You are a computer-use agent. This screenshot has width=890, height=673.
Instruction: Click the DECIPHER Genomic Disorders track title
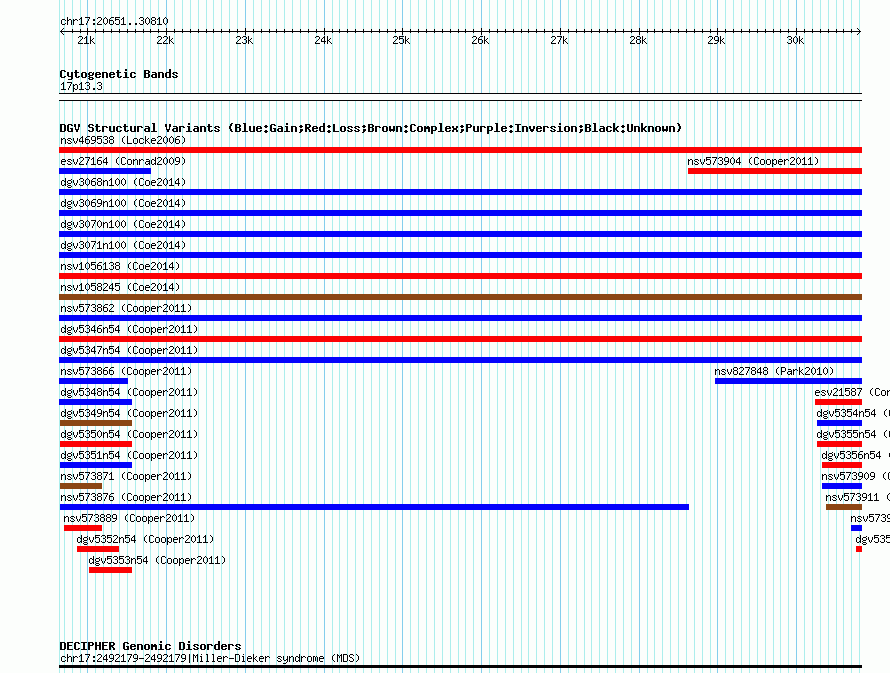click(150, 646)
